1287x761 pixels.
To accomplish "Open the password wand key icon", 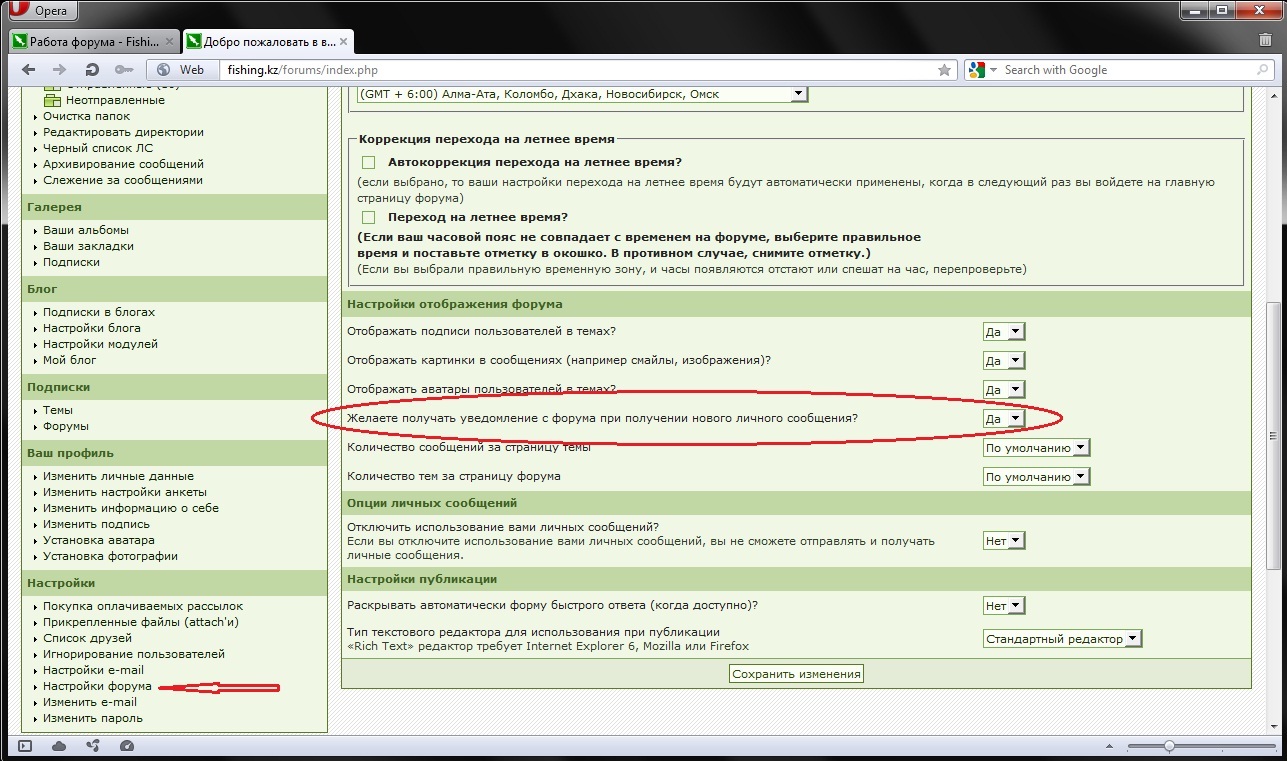I will point(124,70).
